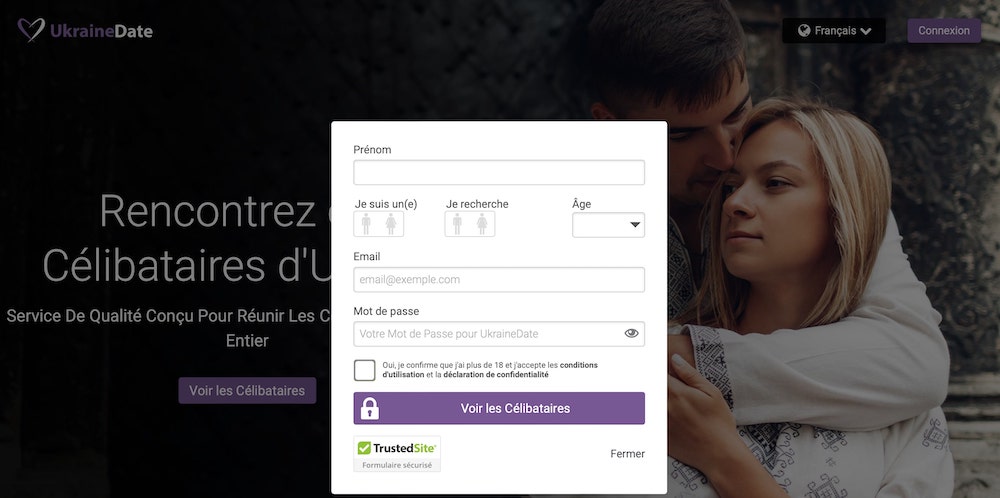The height and width of the screenshot is (498, 1000).
Task: Focus the Prénom text field
Action: point(499,173)
